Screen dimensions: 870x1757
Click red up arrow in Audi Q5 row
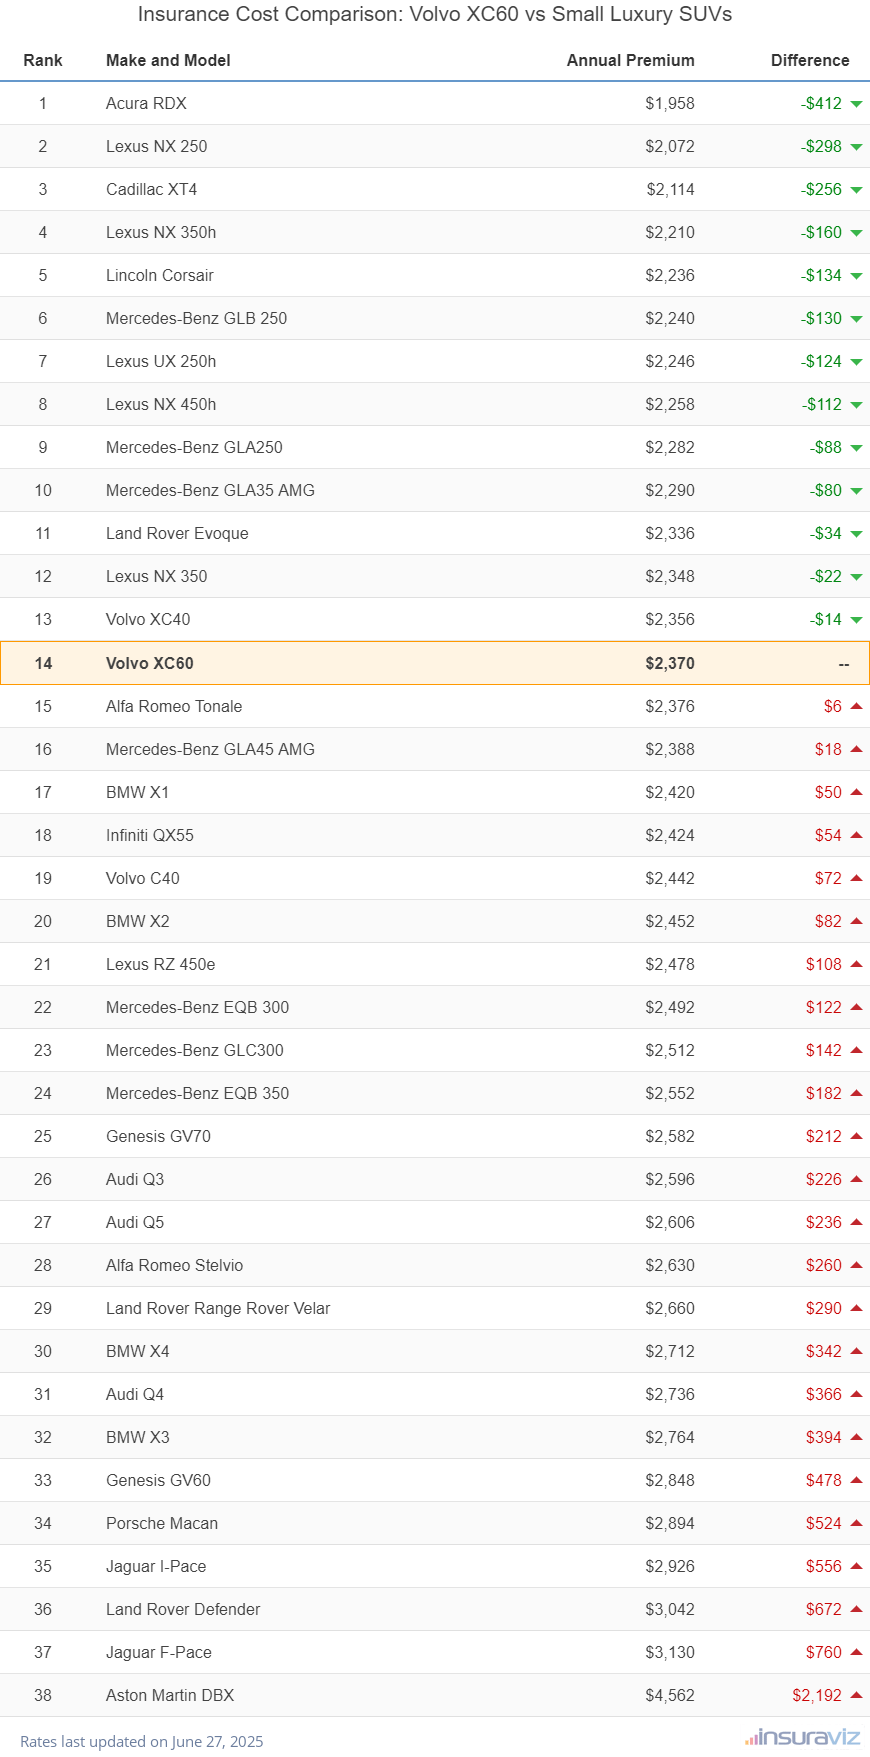pyautogui.click(x=856, y=1222)
